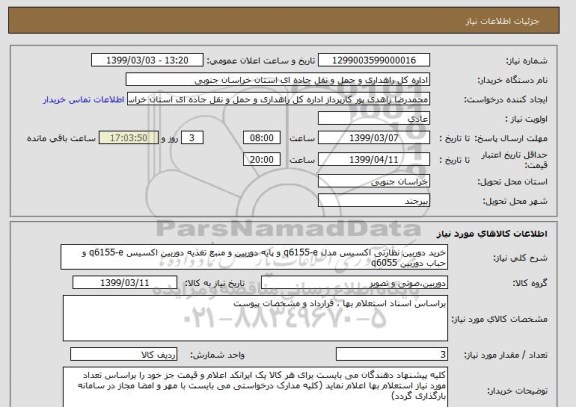The height and width of the screenshot is (407, 576).
Task: Click the goods group field دوربین،صوتی و تصویر
Action: (x=354, y=283)
